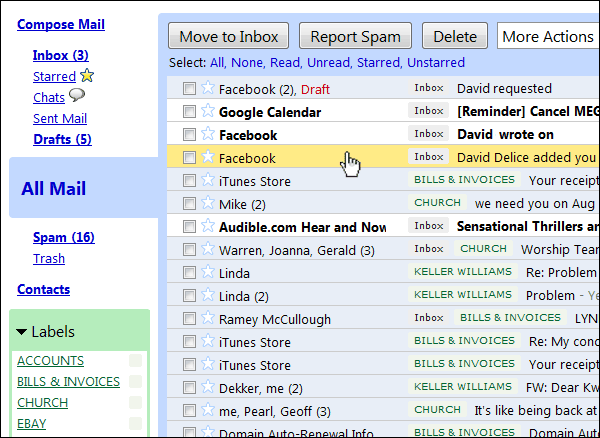The image size is (600, 438).
Task: Click Select Unstarred link
Action: [x=436, y=62]
